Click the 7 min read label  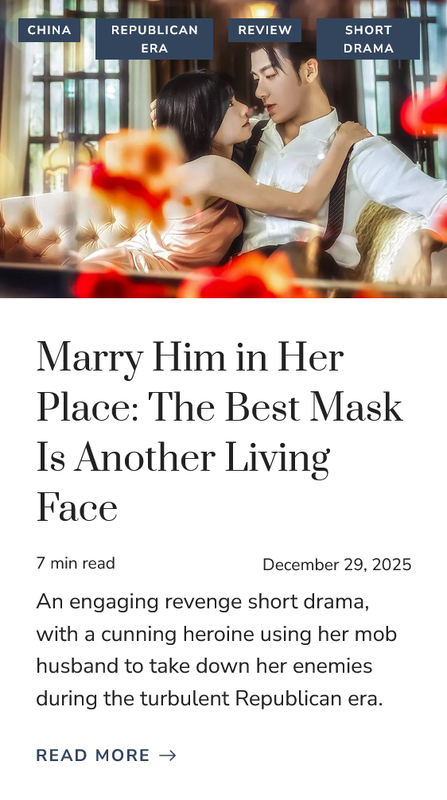tap(76, 563)
